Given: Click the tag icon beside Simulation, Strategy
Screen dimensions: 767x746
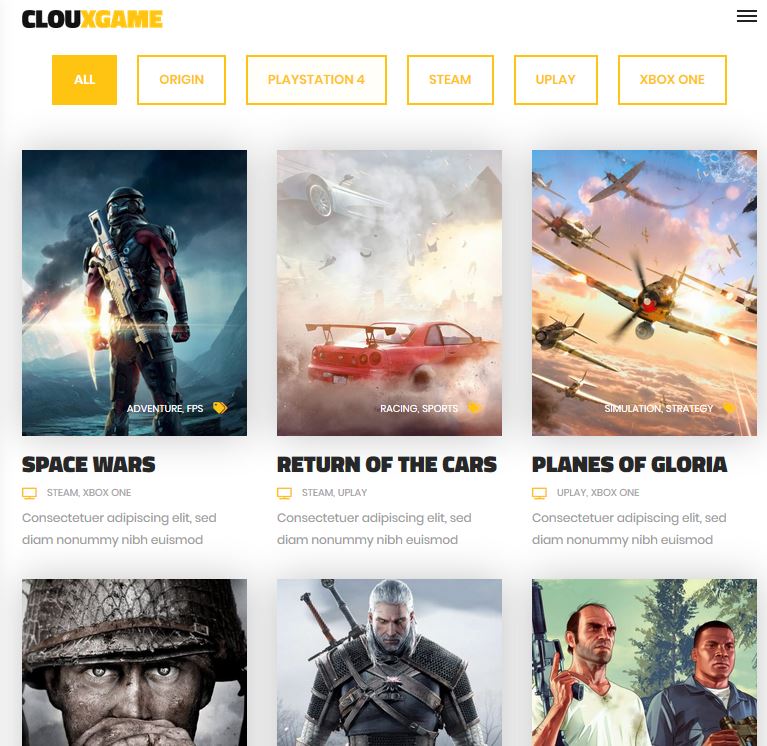Looking at the screenshot, I should click(729, 407).
